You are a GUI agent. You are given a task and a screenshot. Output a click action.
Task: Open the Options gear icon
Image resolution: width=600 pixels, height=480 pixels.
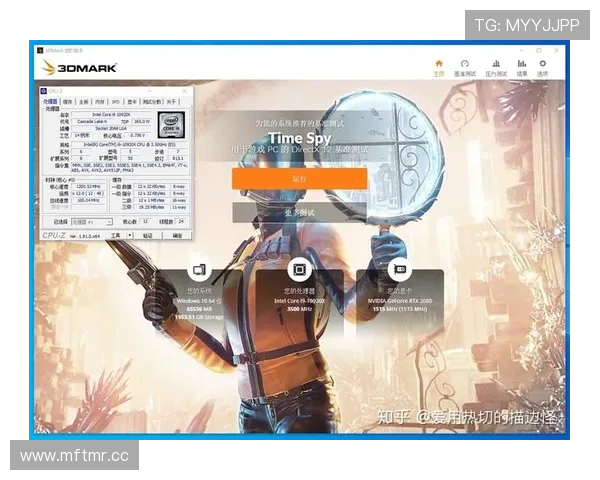543,65
